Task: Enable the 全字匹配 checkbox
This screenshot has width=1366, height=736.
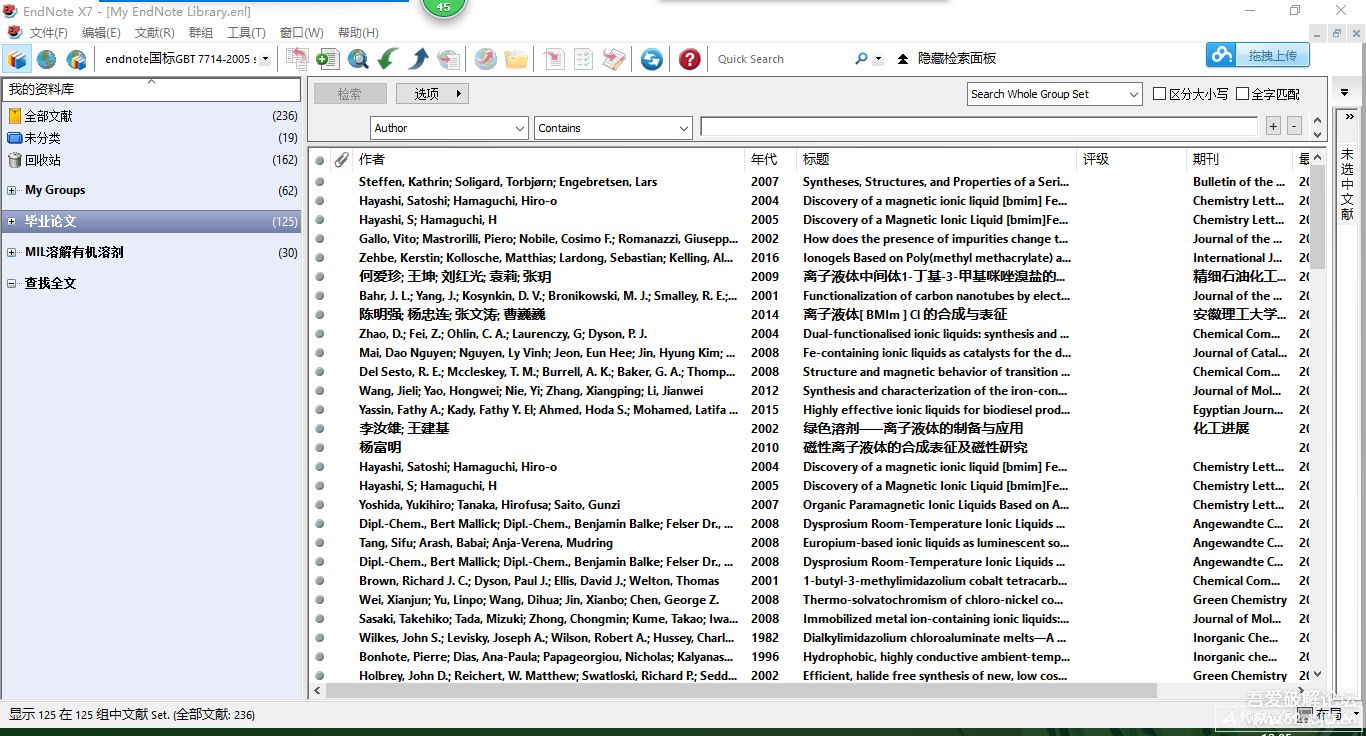Action: [1243, 94]
